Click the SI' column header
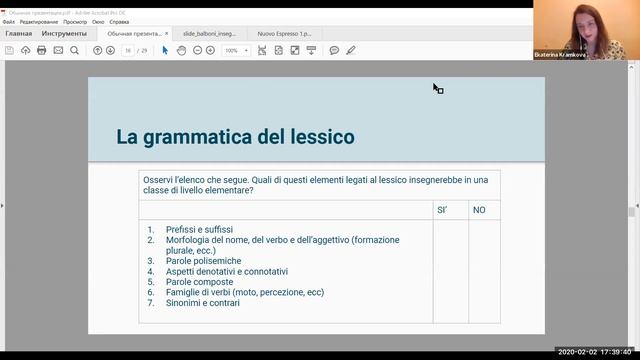The height and width of the screenshot is (360, 640). click(442, 210)
